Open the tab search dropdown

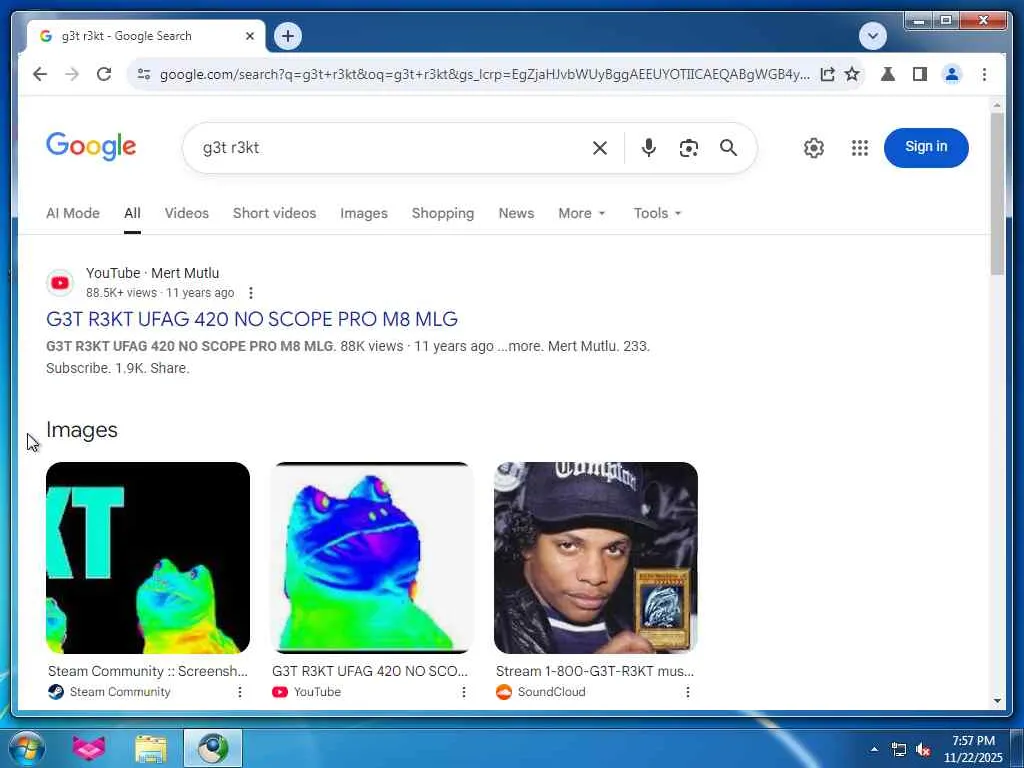(872, 36)
